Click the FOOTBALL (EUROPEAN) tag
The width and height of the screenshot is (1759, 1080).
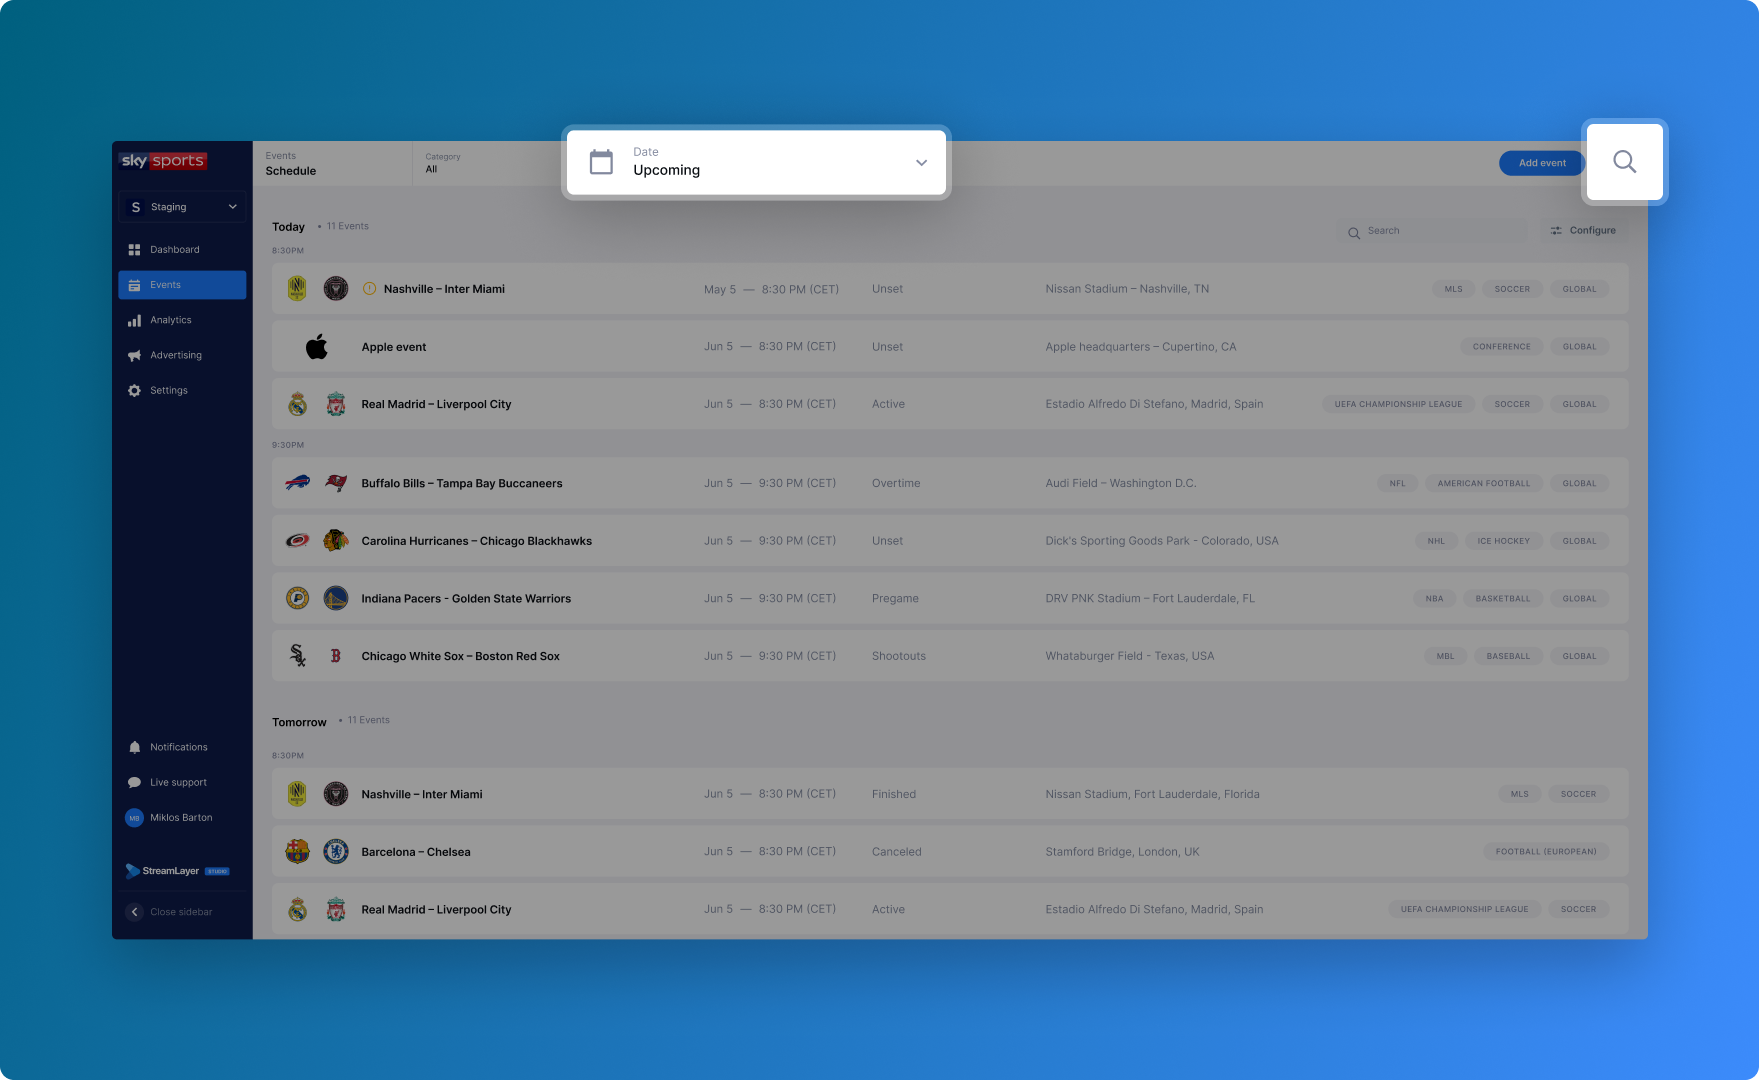(1546, 852)
